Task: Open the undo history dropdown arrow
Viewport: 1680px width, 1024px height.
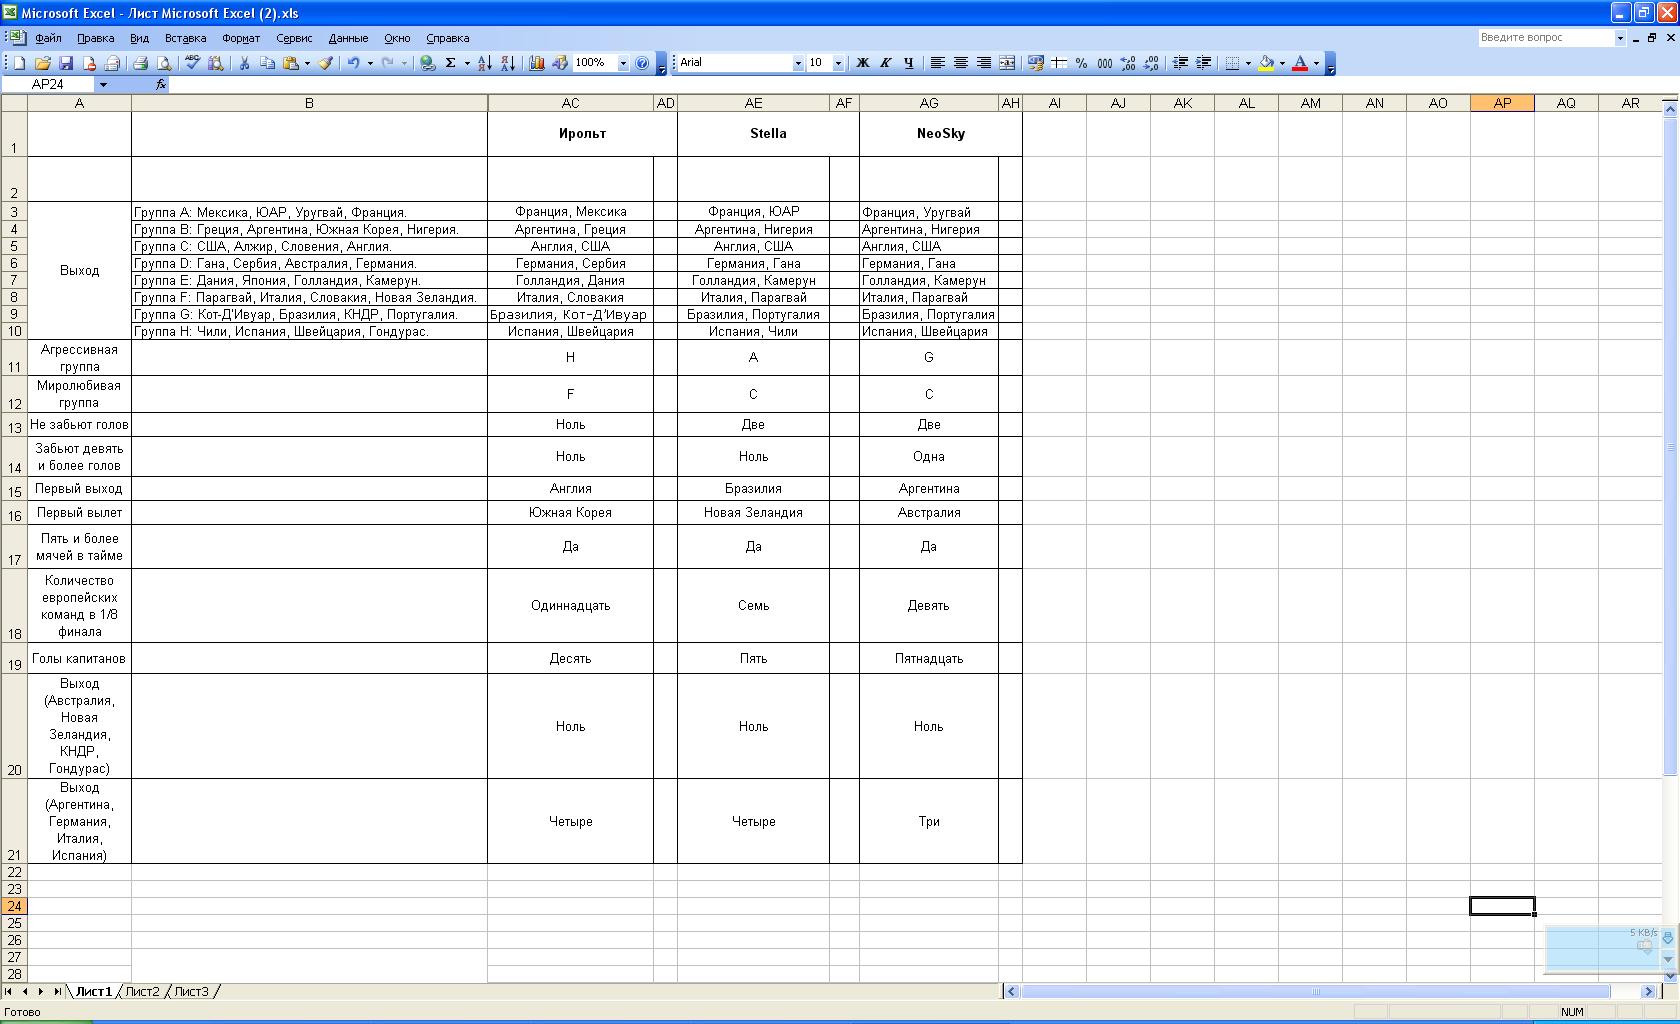Action: coord(370,63)
